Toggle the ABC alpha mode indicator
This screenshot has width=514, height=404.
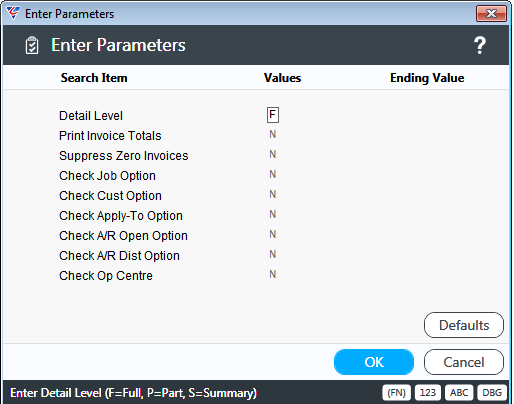(x=459, y=393)
